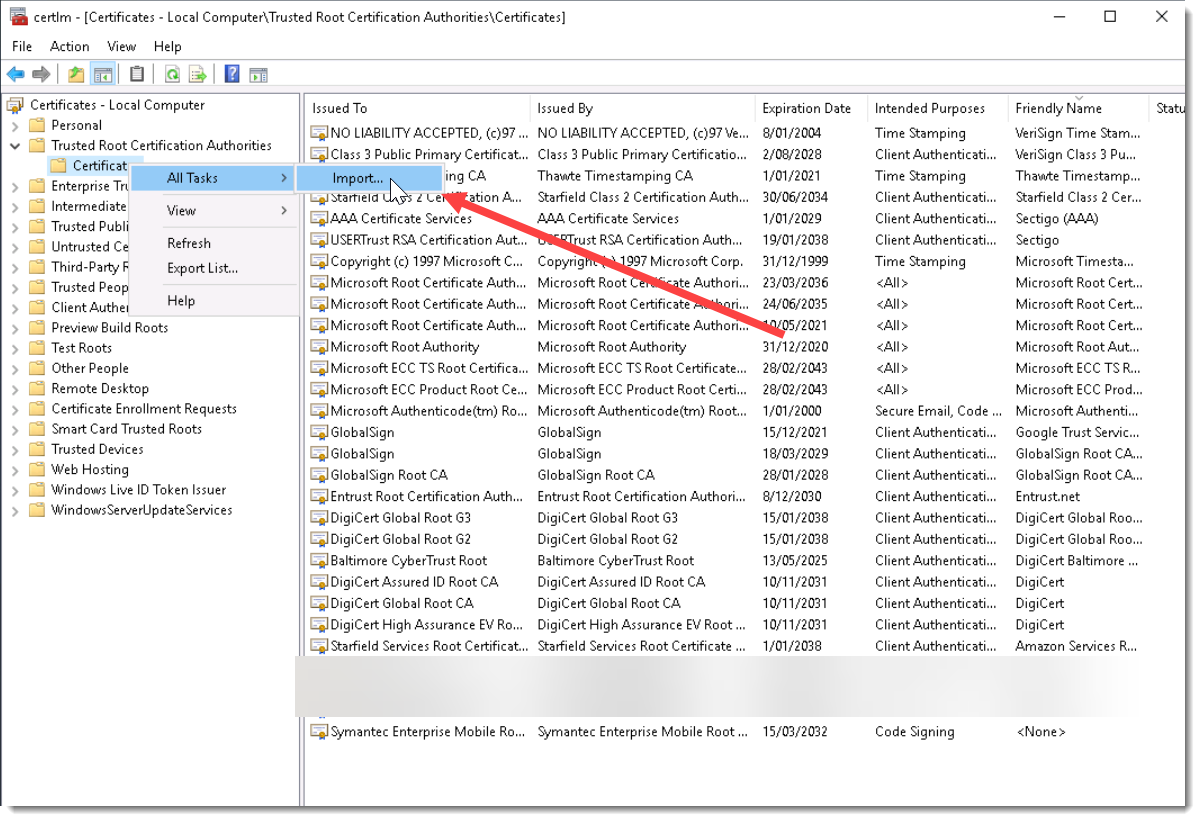Click the certificate icon for DigiCert Assured ID Root CA
This screenshot has width=1200, height=821.
319,582
